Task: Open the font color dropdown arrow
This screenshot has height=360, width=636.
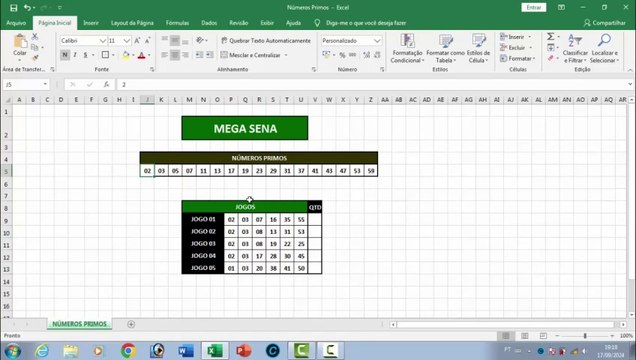Action: [x=149, y=55]
